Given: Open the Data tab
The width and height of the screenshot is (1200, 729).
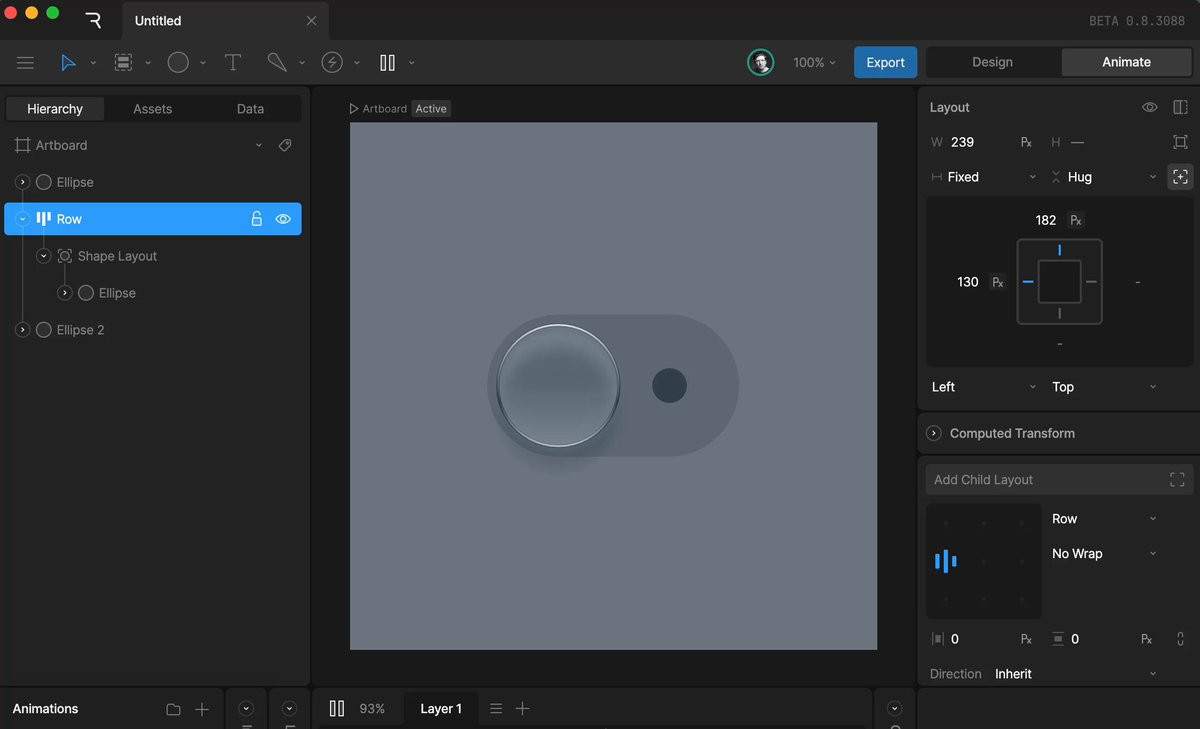Looking at the screenshot, I should (x=250, y=109).
